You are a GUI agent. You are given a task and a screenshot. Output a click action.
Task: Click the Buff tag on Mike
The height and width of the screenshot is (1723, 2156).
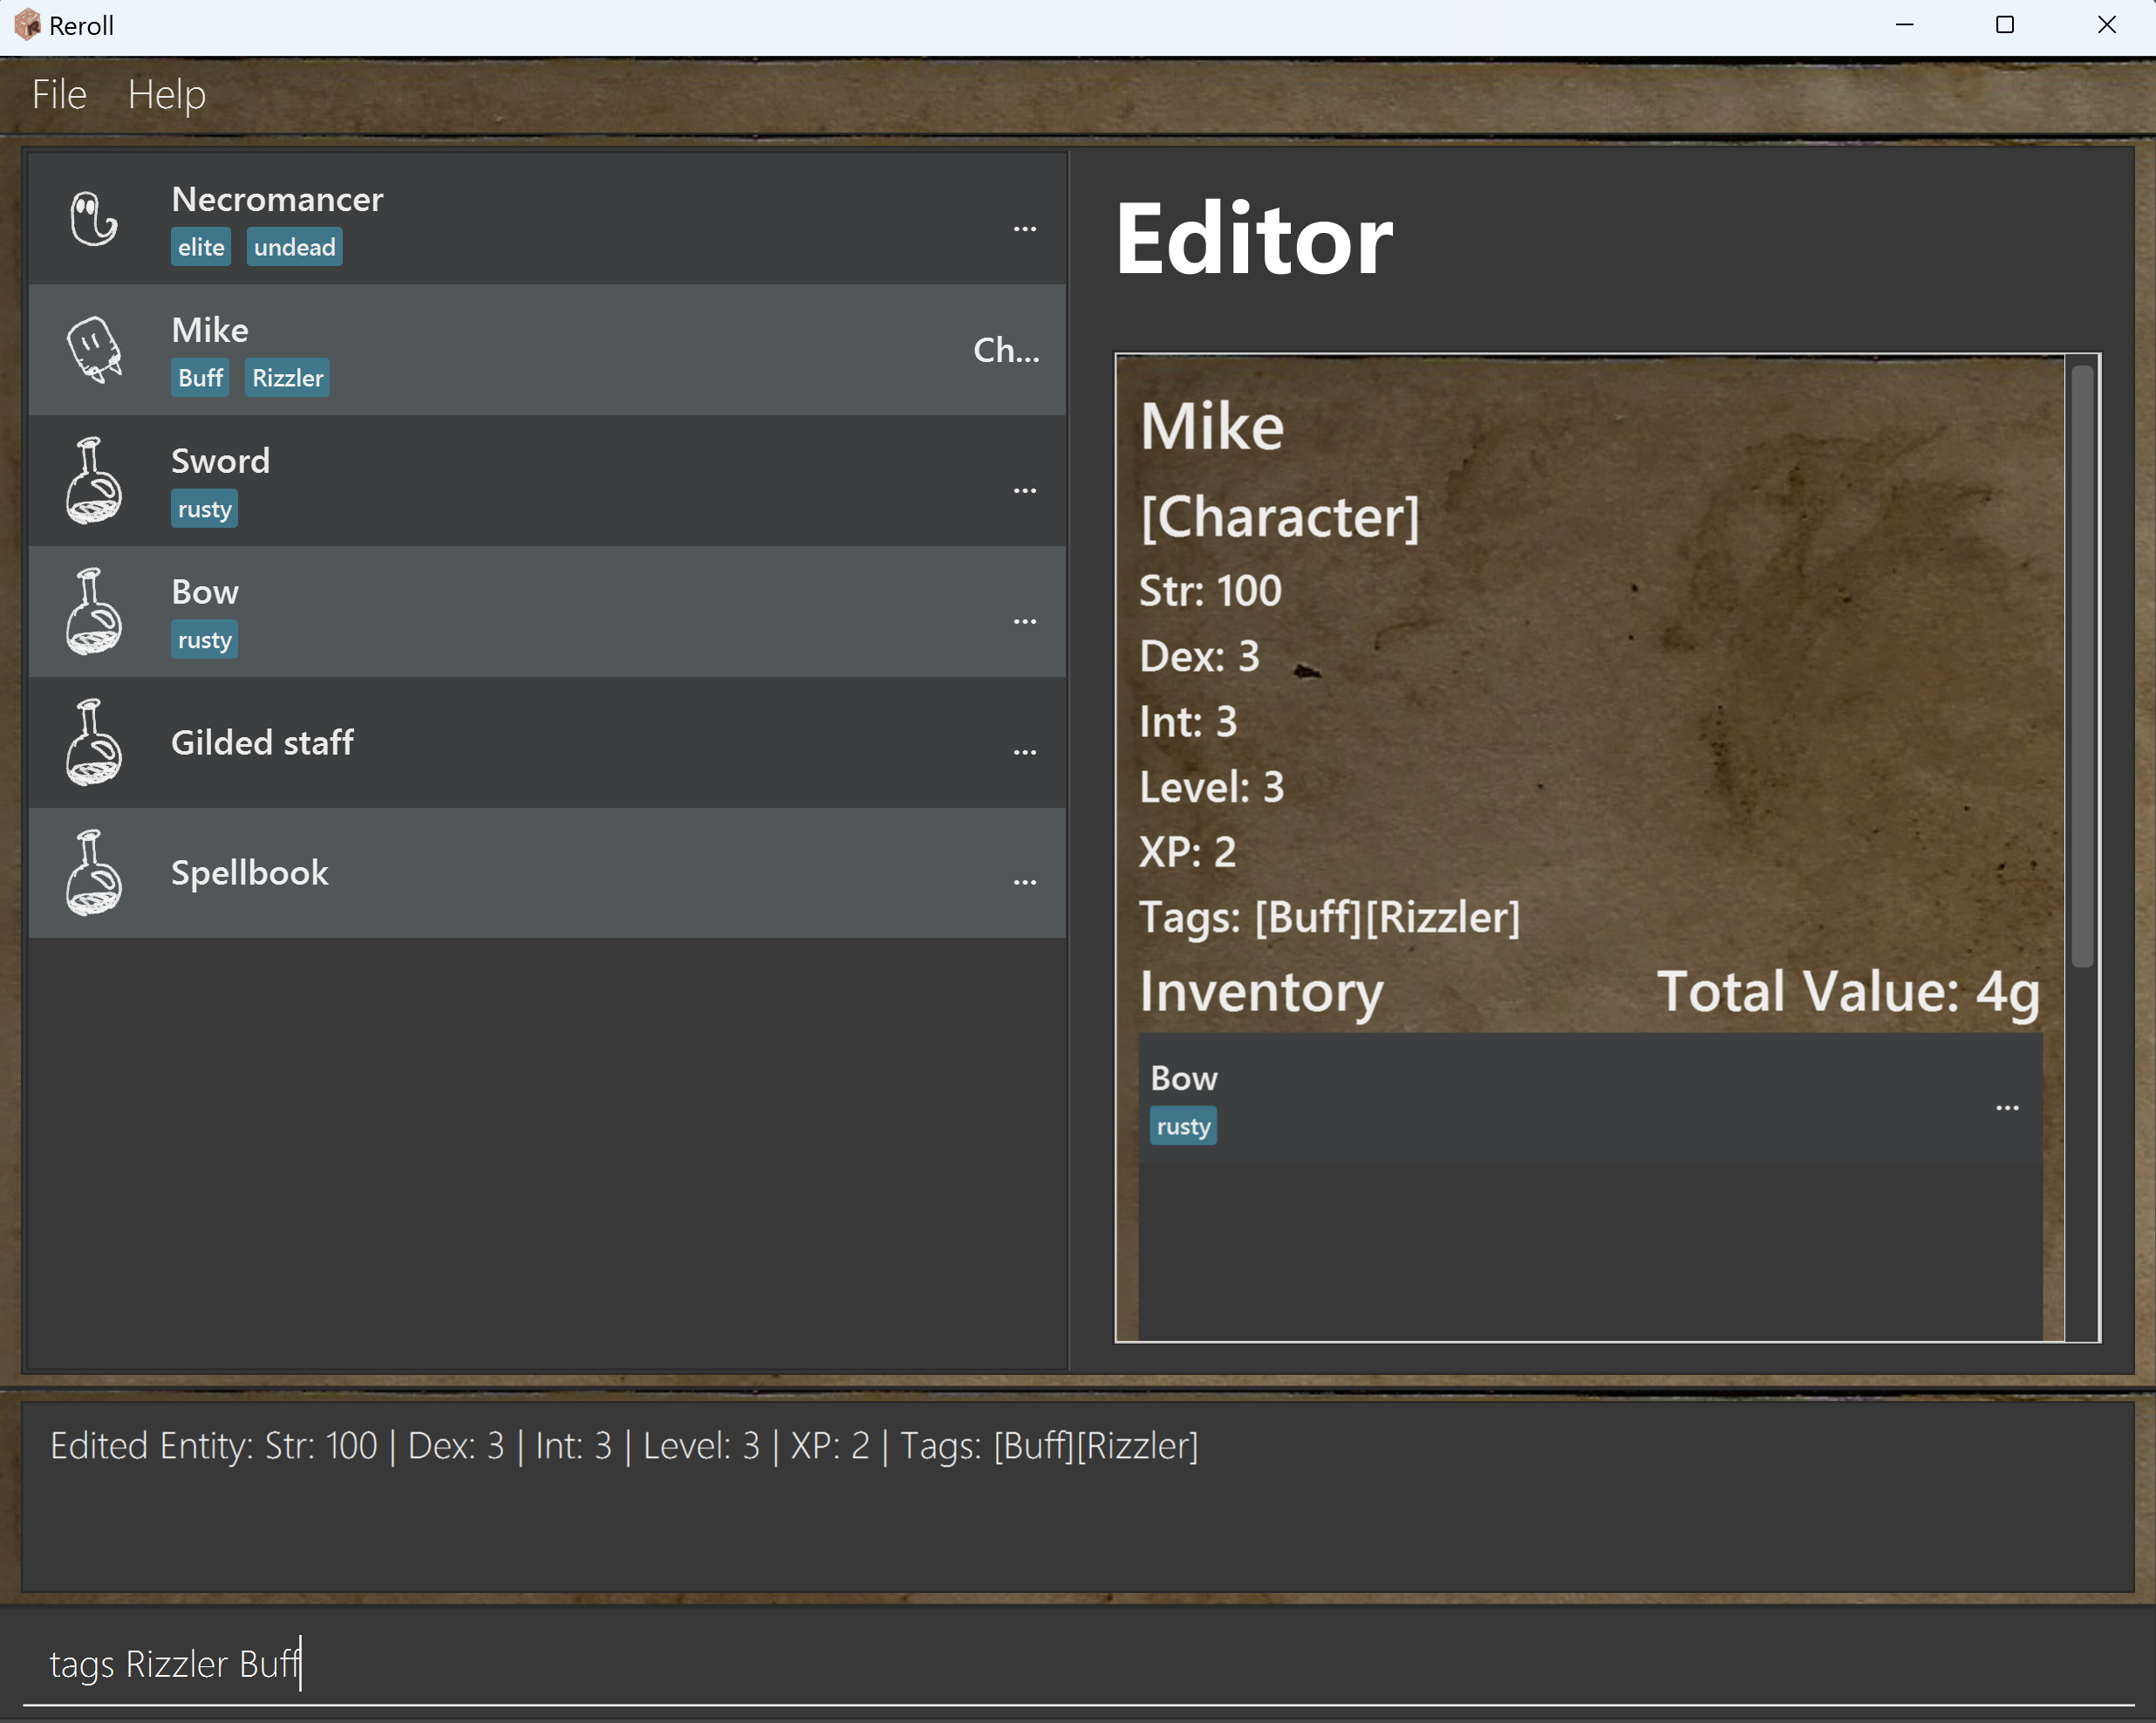coord(200,378)
